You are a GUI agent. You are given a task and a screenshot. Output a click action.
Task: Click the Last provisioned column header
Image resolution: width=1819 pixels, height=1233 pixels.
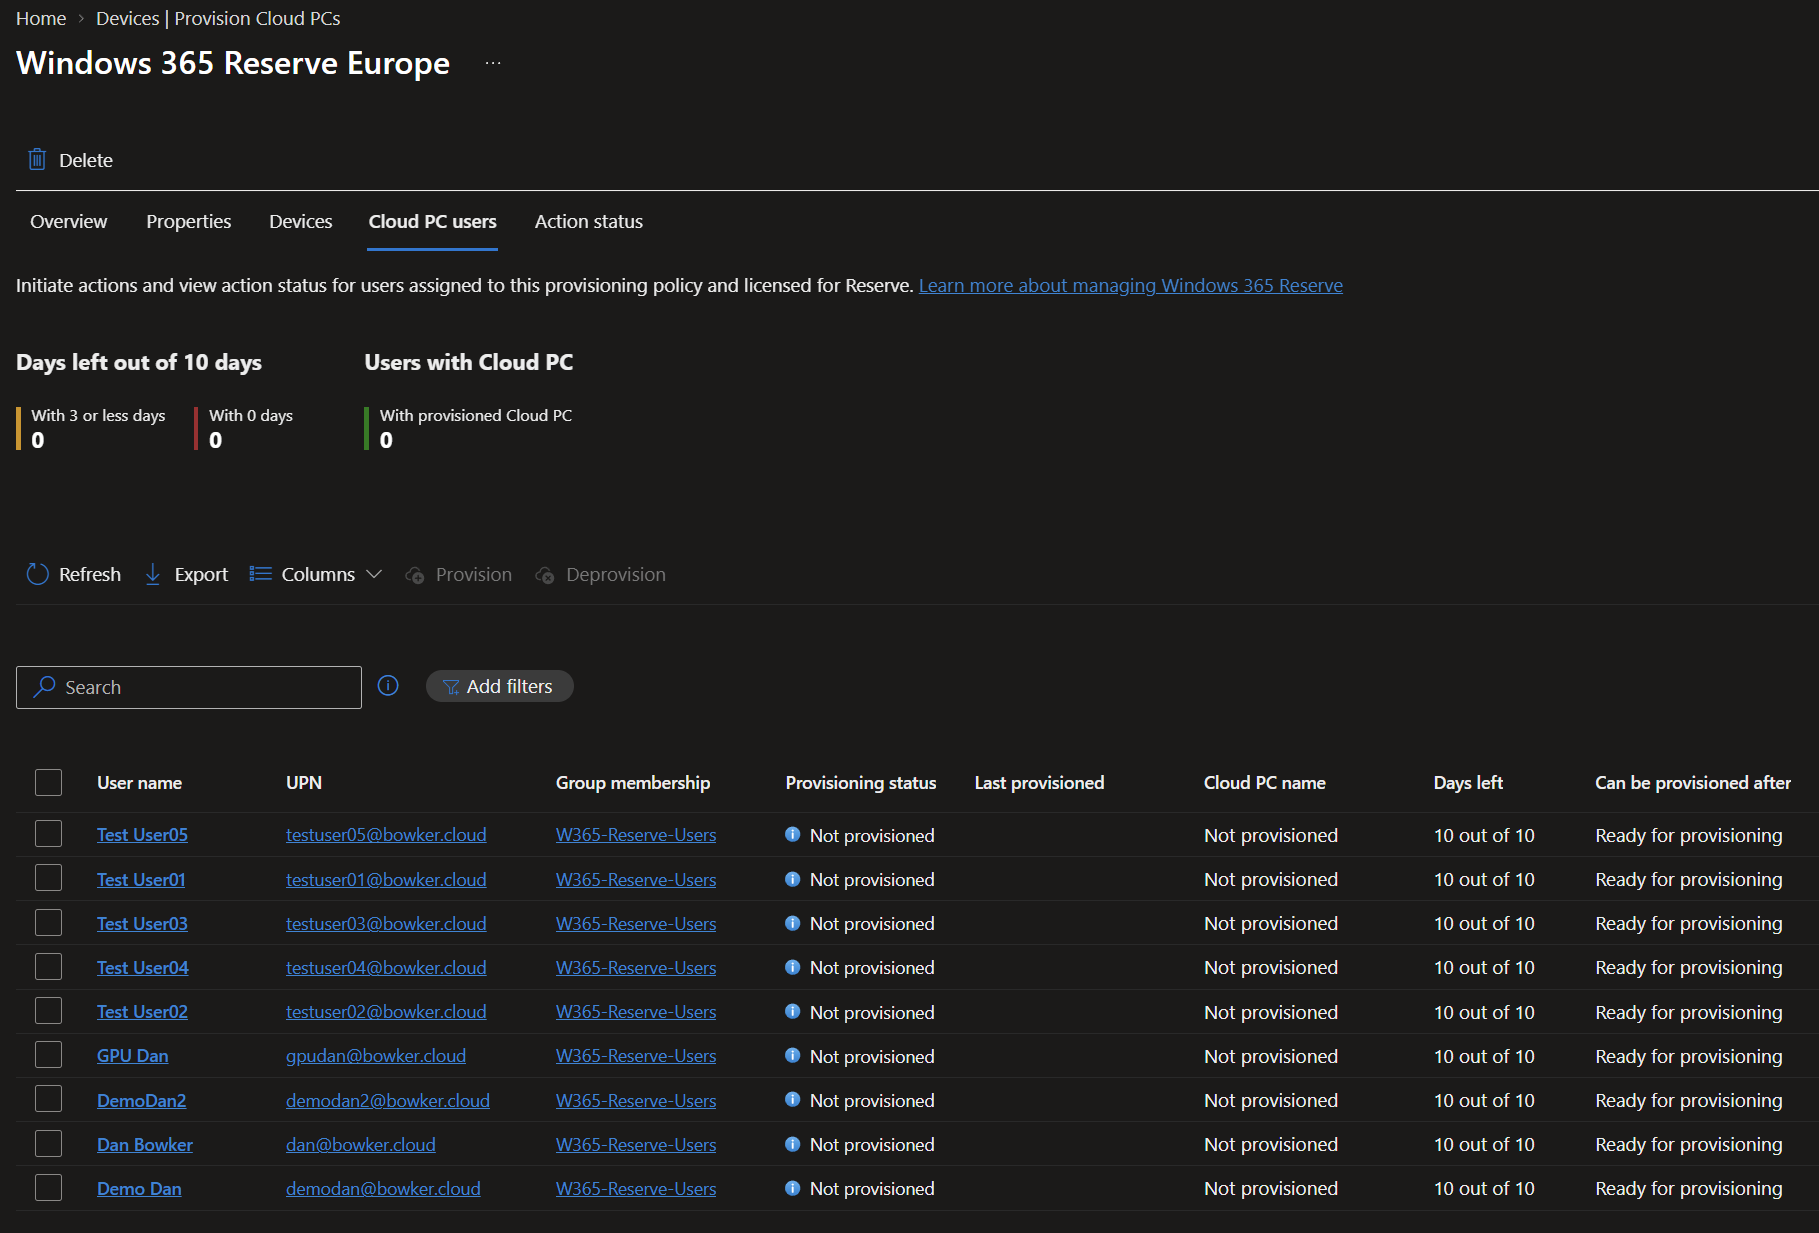click(1039, 782)
